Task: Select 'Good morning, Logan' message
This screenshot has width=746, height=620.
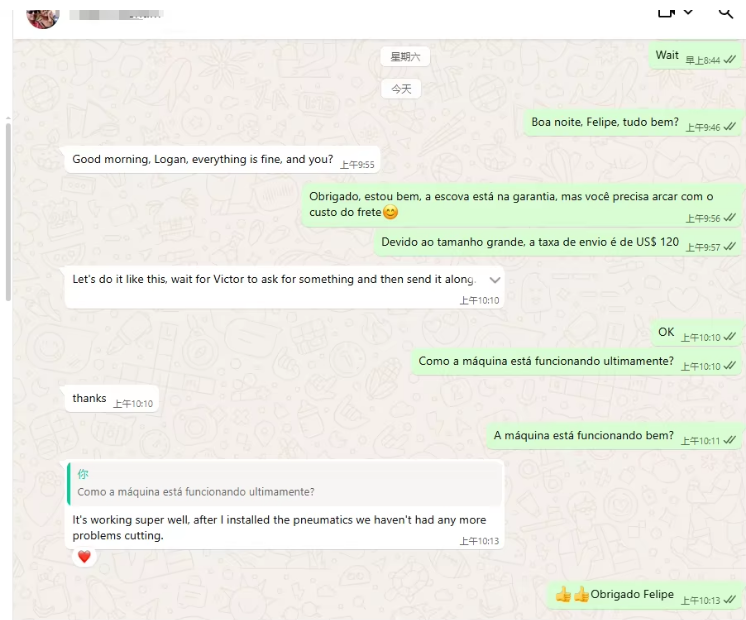Action: point(222,160)
